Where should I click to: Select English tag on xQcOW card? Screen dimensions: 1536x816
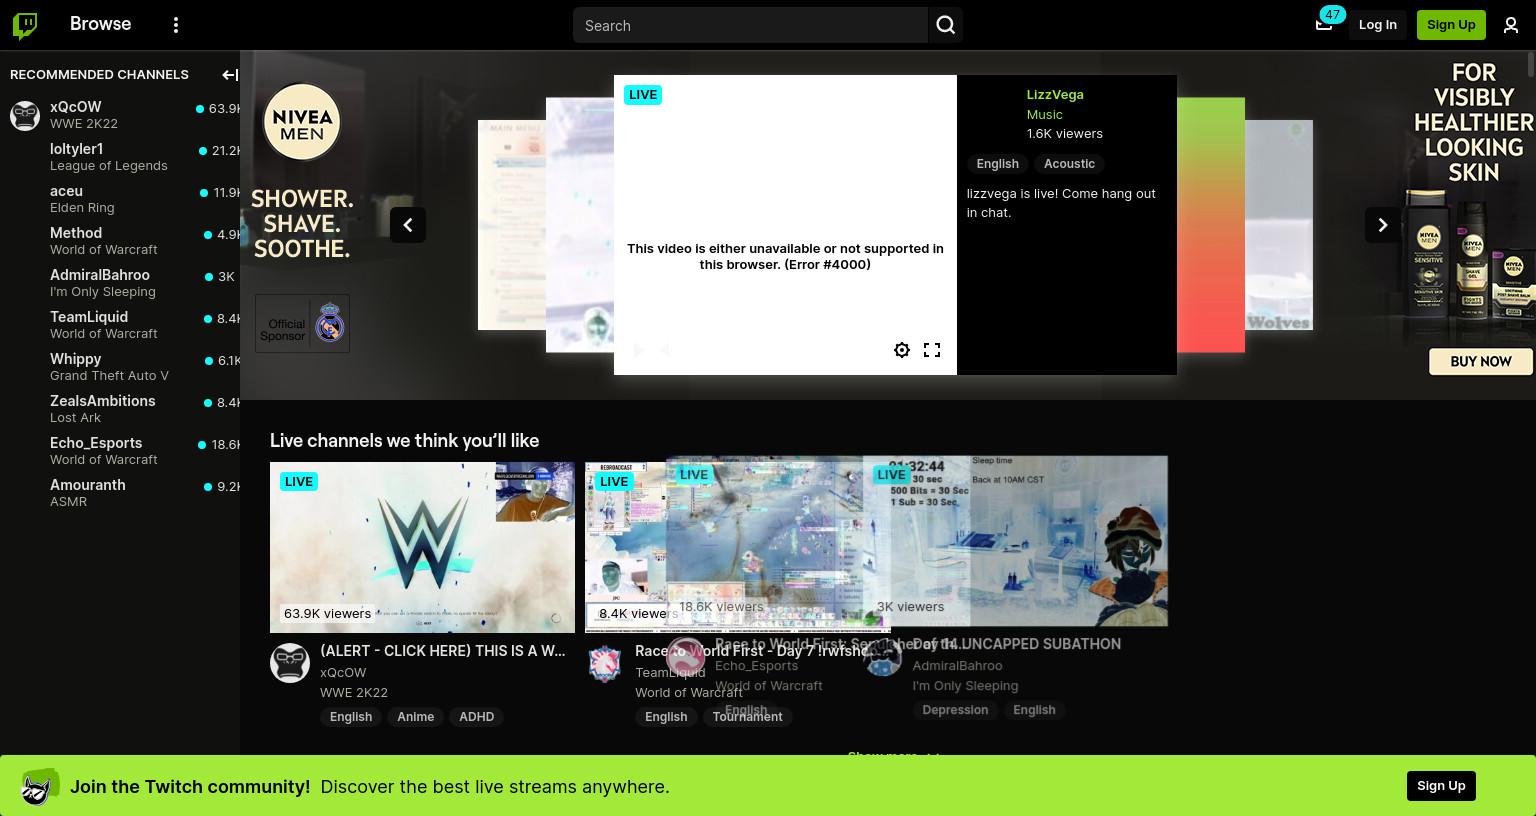coord(351,717)
